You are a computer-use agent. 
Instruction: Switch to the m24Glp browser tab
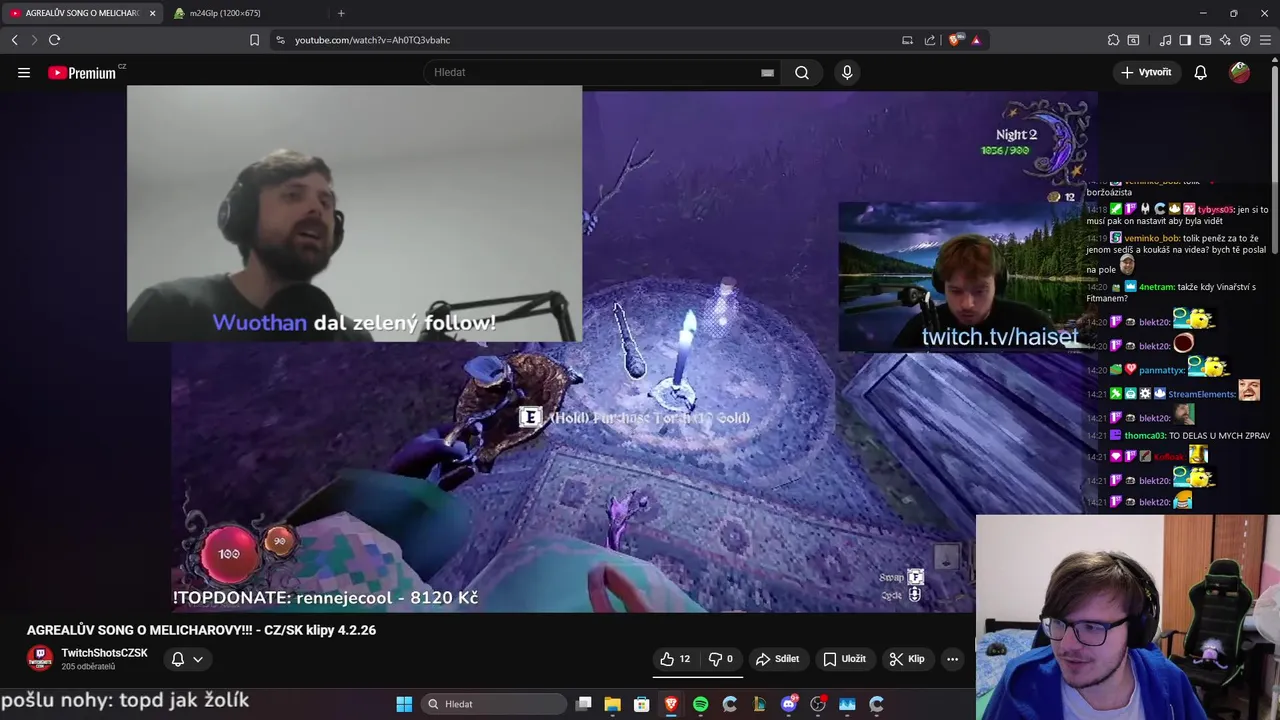point(225,13)
